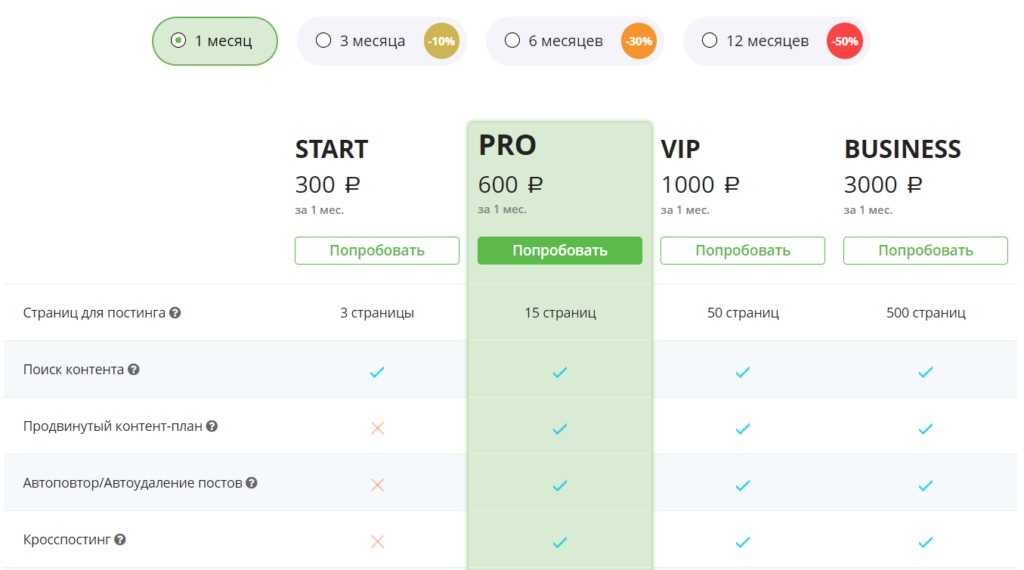1024x570 pixels.
Task: Try the PRO plan with green Попробовать
Action: 560,251
